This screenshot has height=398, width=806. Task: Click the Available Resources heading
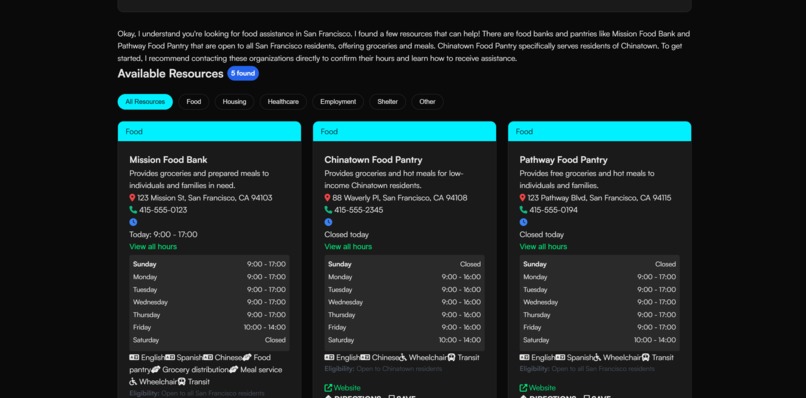[170, 74]
